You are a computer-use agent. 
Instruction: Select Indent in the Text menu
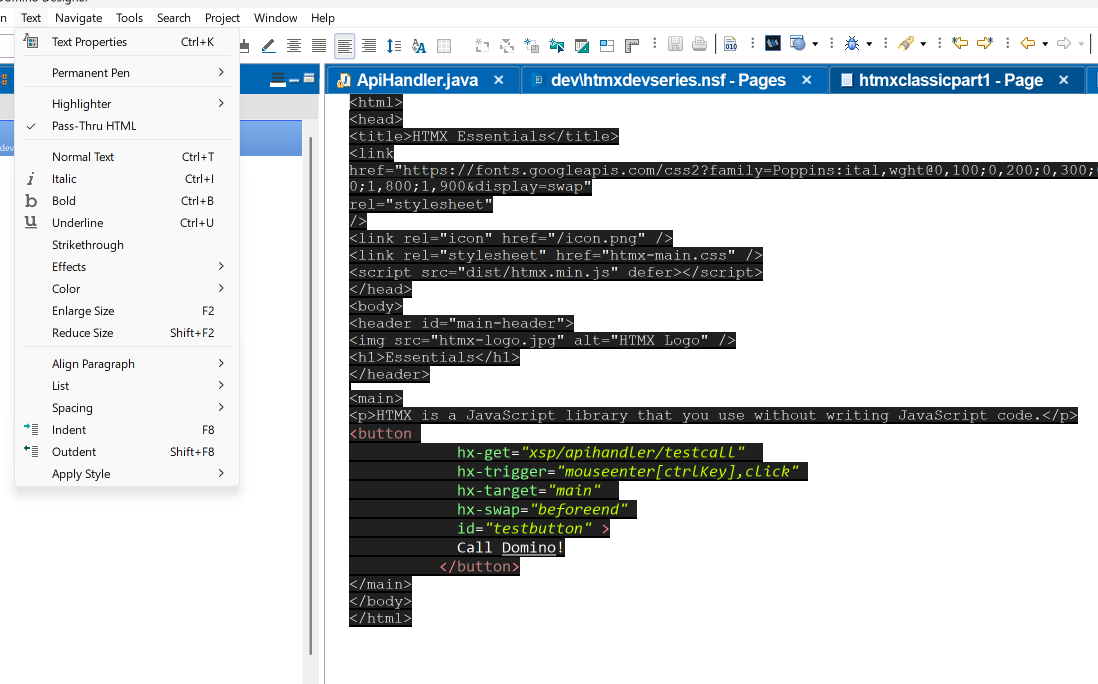pyautogui.click(x=69, y=430)
